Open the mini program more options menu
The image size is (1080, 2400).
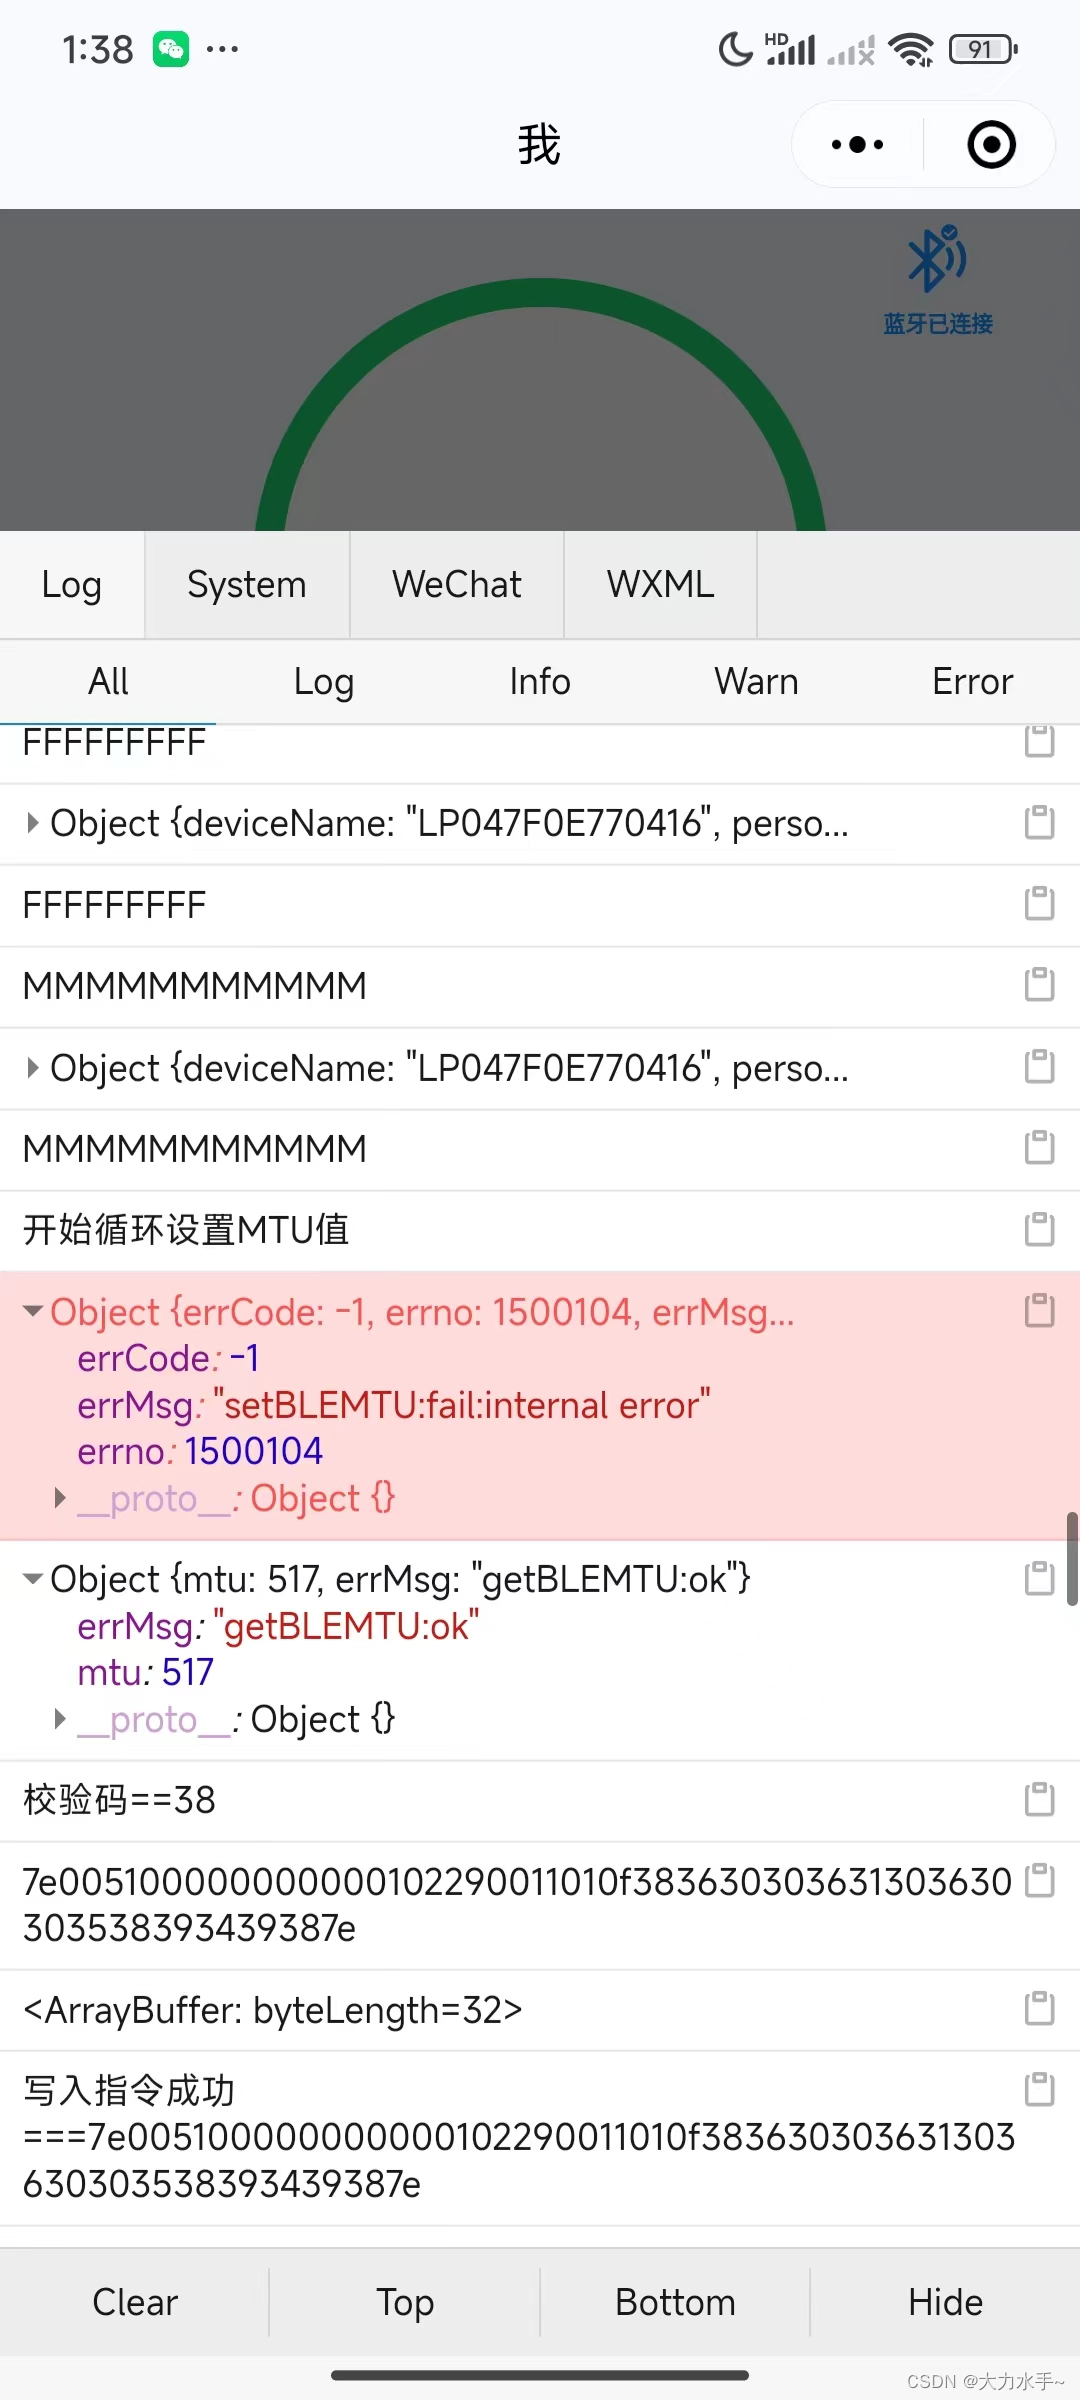[857, 145]
